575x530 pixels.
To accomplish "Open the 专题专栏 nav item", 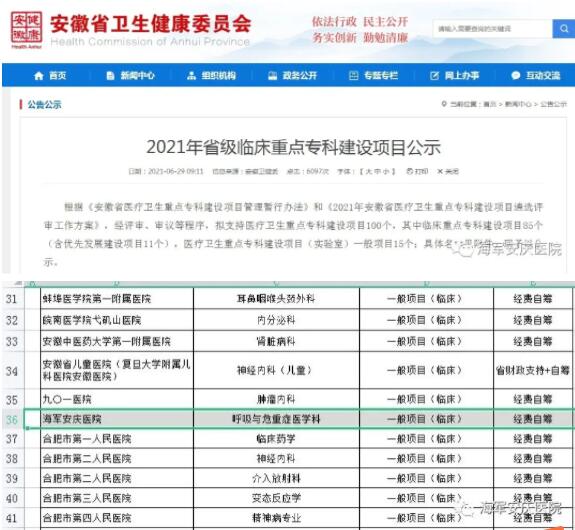I will 373,76.
